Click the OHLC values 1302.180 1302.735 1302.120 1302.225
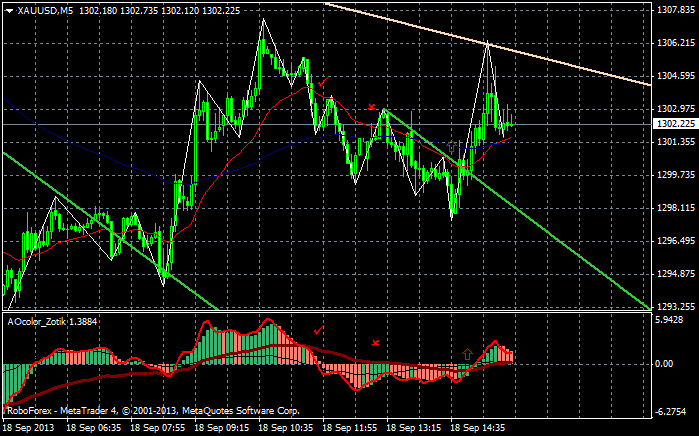The width and height of the screenshot is (699, 436). (160, 11)
